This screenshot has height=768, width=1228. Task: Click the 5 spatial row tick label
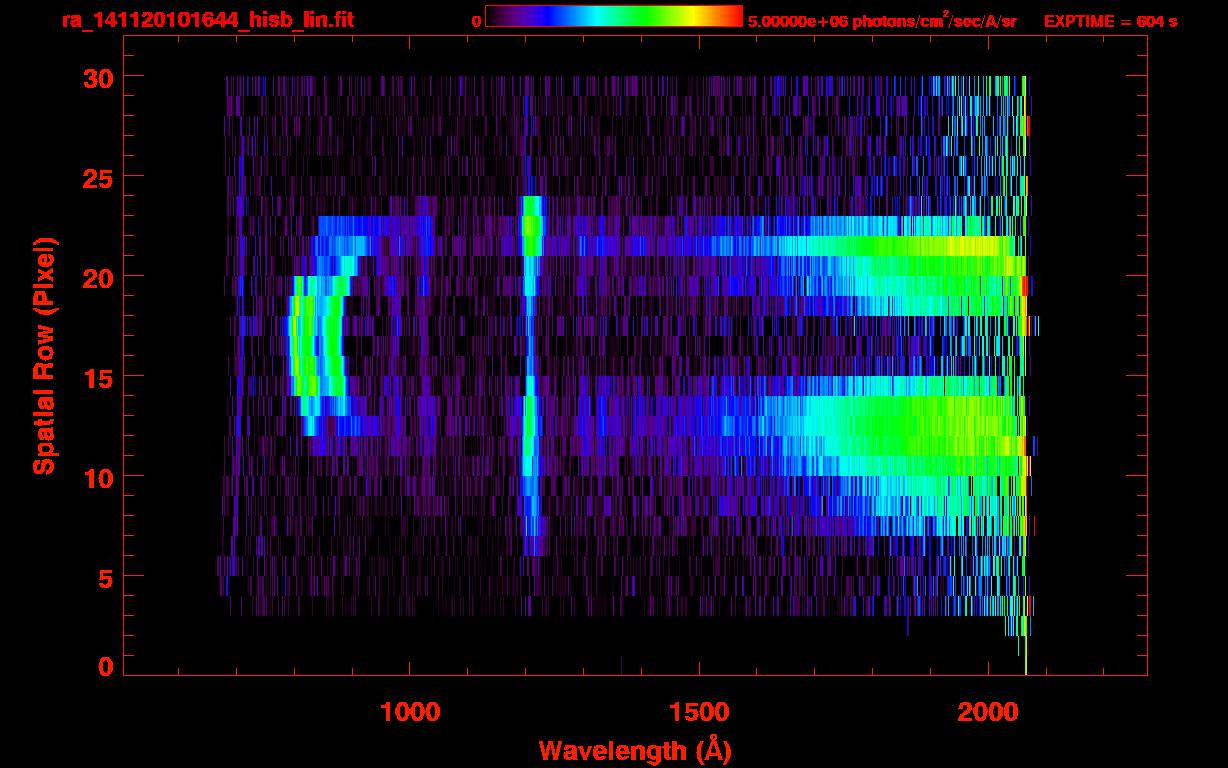pyautogui.click(x=106, y=577)
